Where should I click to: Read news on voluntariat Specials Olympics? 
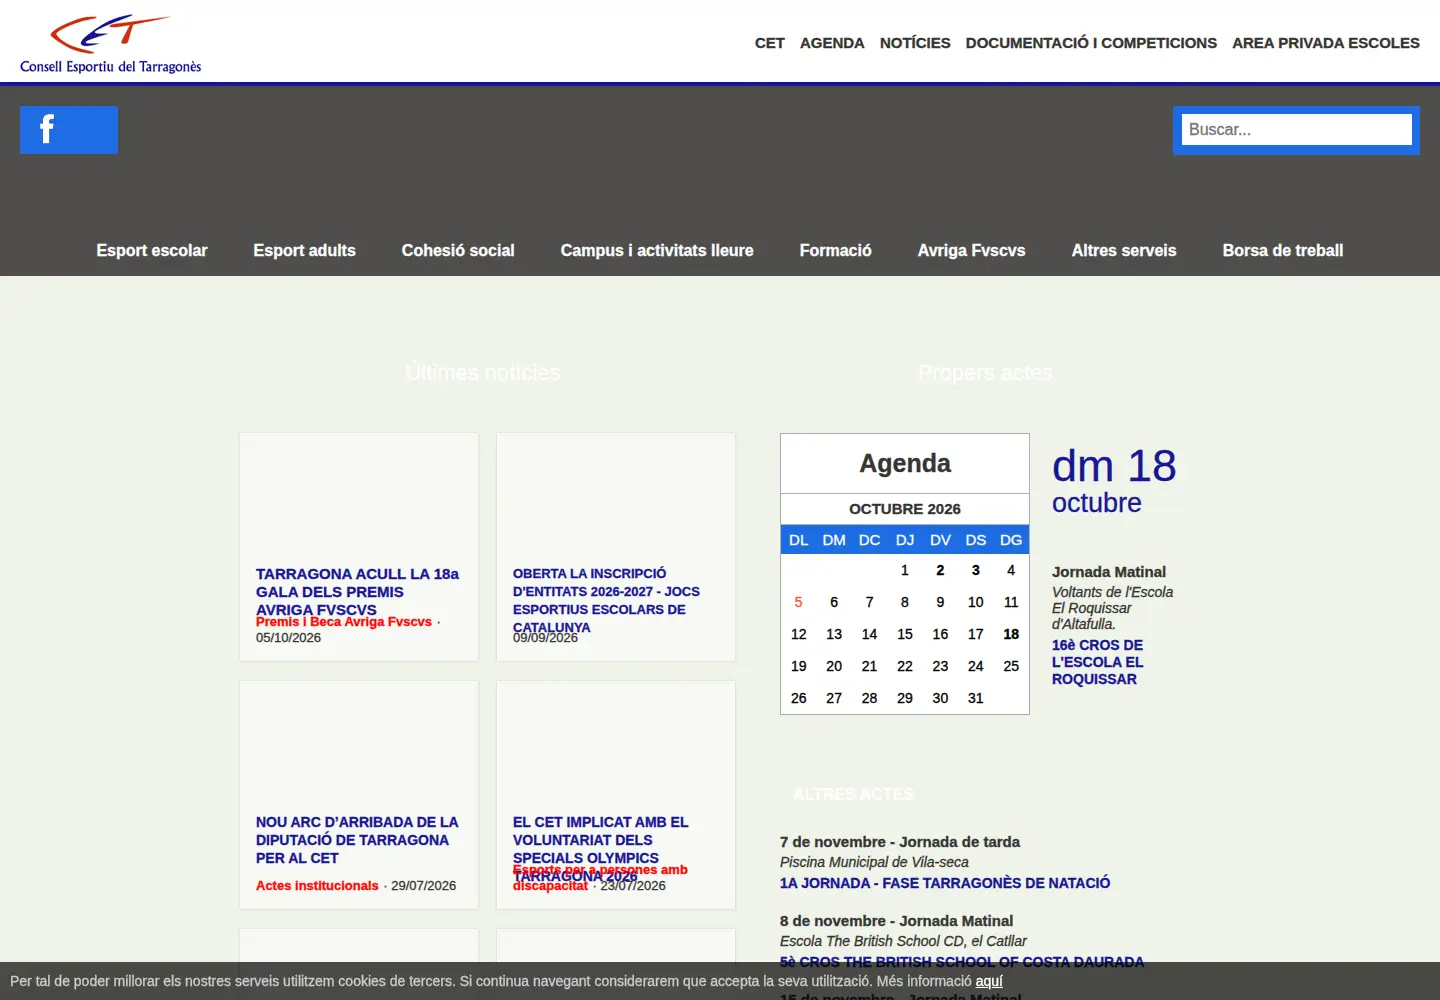point(600,848)
